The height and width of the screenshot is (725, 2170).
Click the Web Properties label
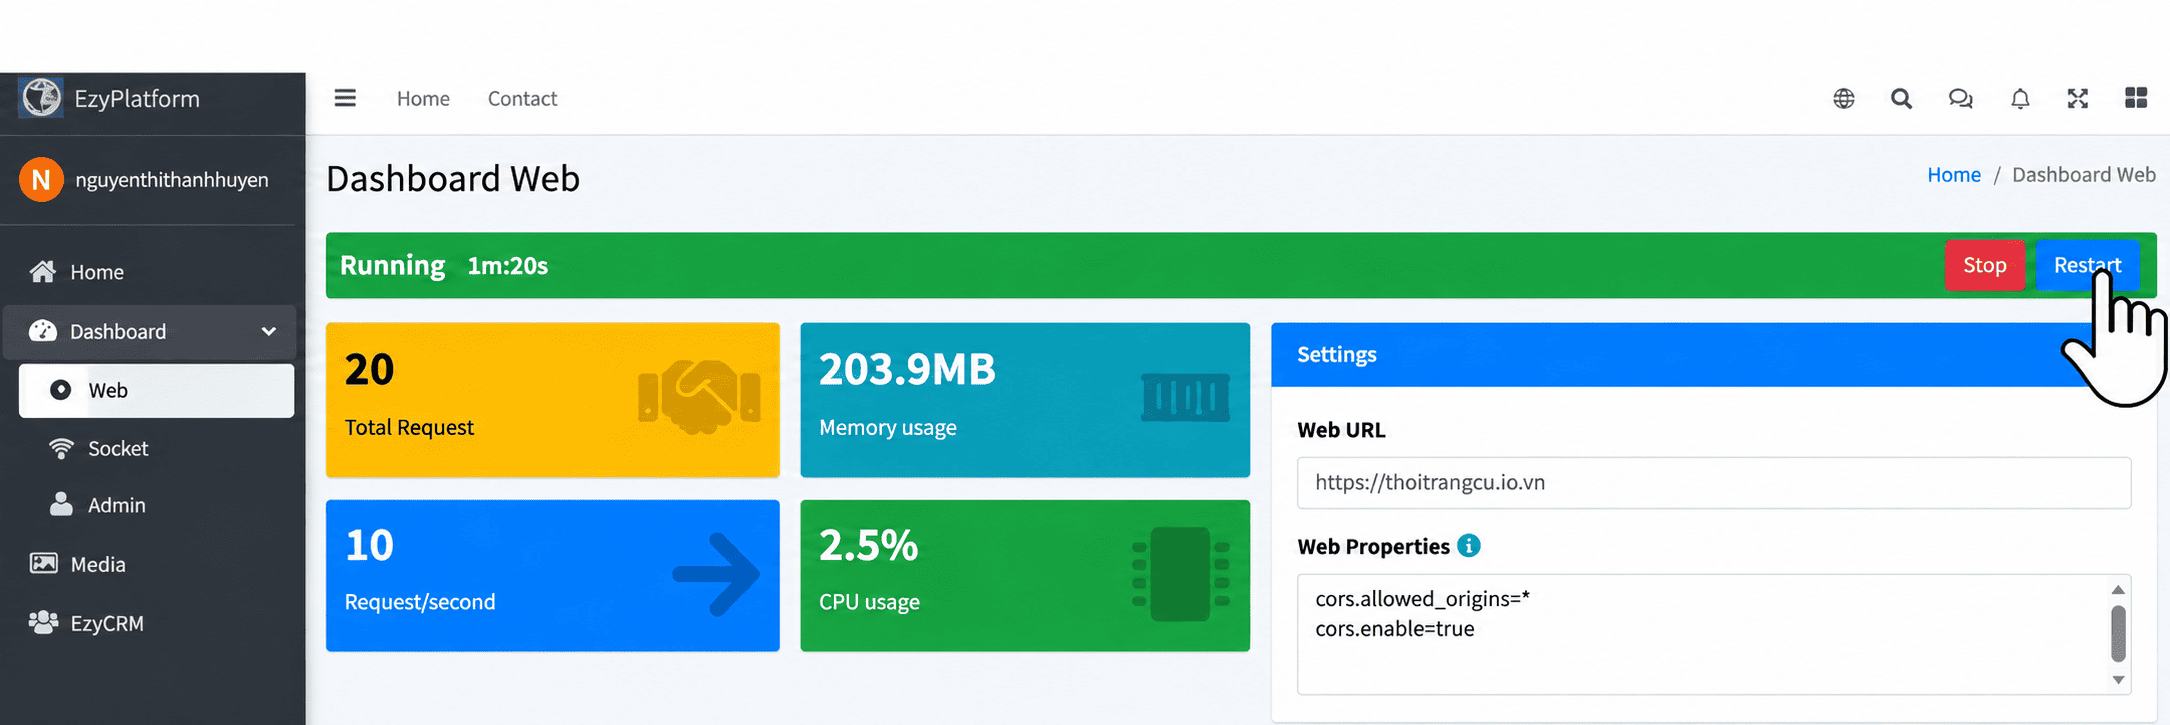click(1373, 547)
